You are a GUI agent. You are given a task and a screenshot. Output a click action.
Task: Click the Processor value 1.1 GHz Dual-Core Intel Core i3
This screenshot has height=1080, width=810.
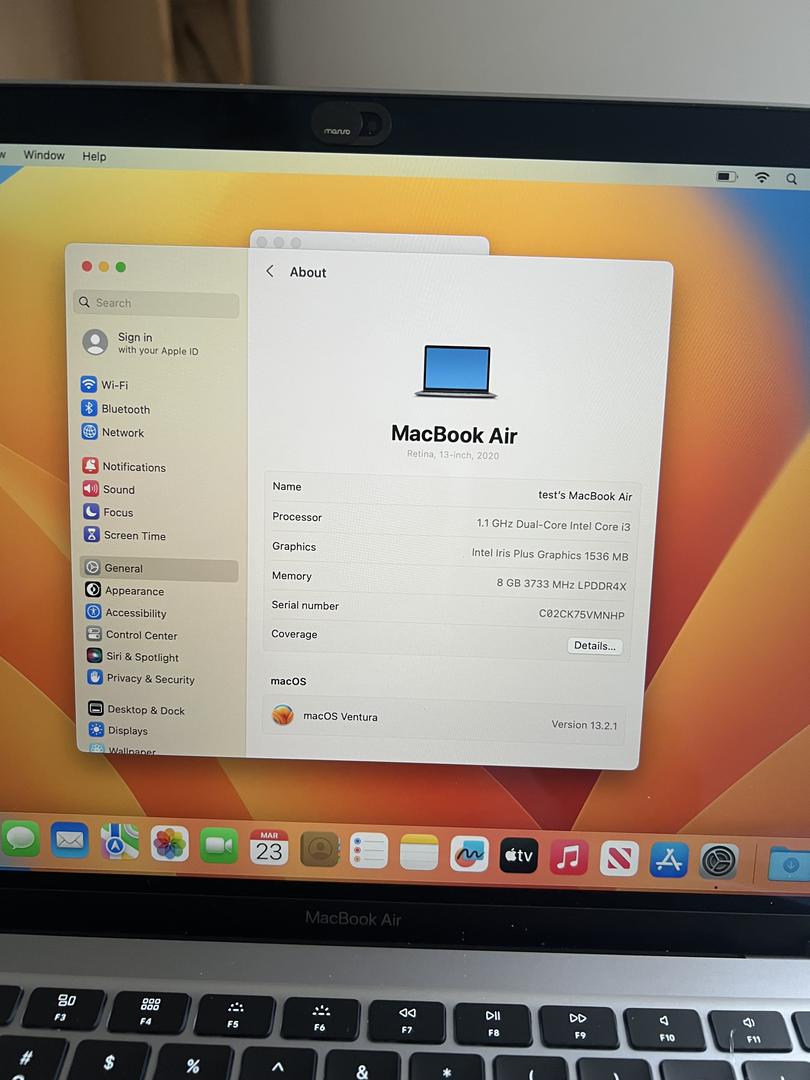pos(553,525)
